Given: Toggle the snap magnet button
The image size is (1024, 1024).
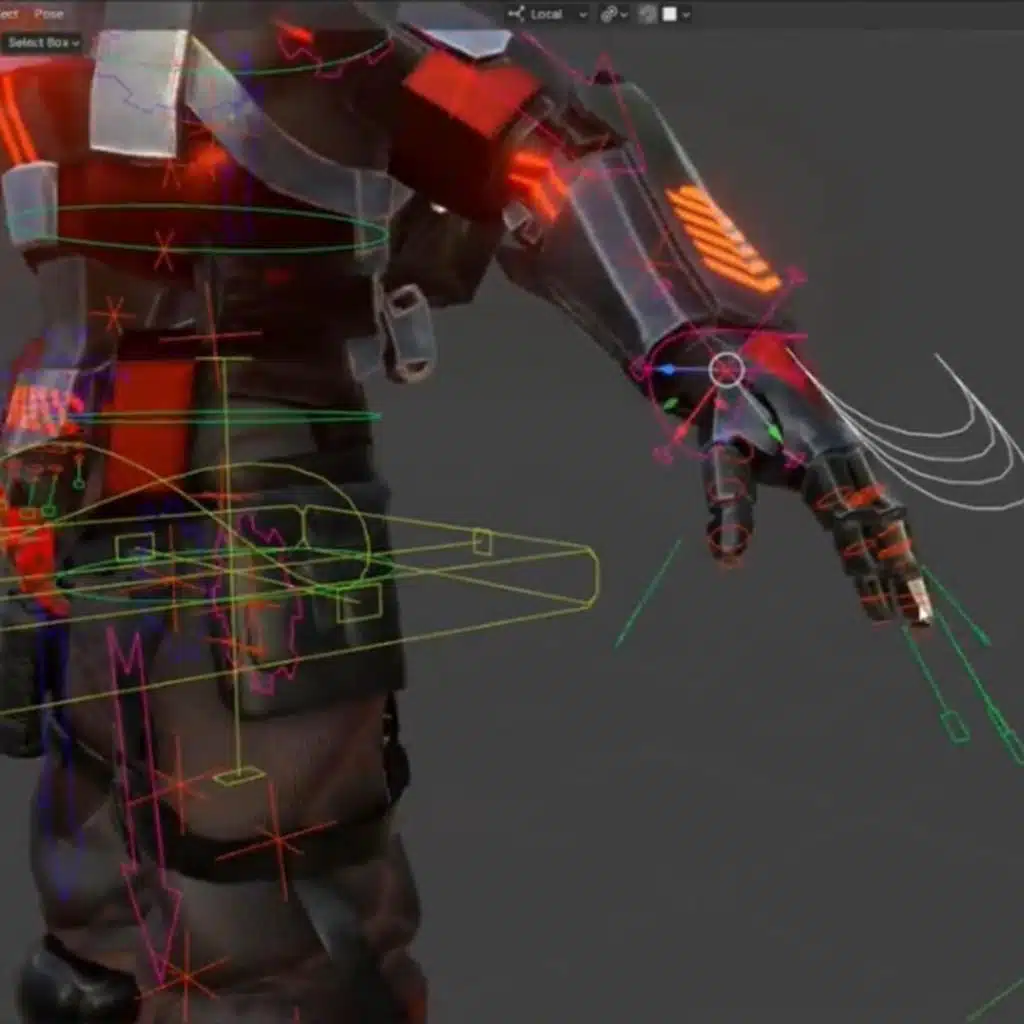Looking at the screenshot, I should [x=648, y=14].
